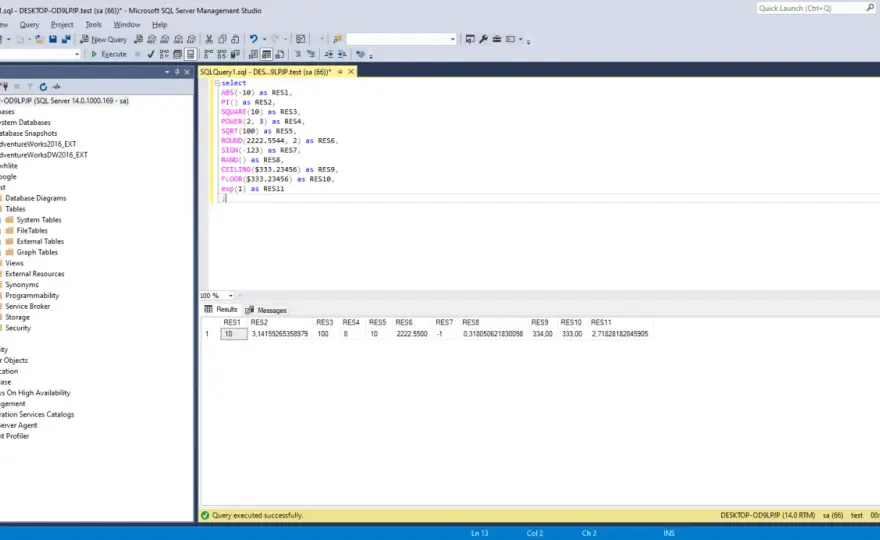Click the Decrease Indent icon
The height and width of the screenshot is (540, 880).
(x=329, y=54)
